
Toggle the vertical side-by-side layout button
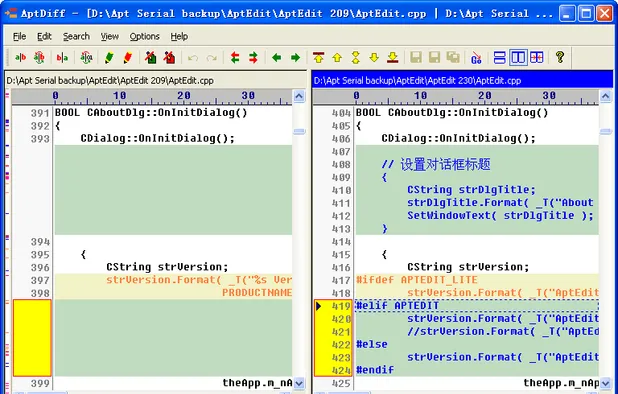point(518,58)
